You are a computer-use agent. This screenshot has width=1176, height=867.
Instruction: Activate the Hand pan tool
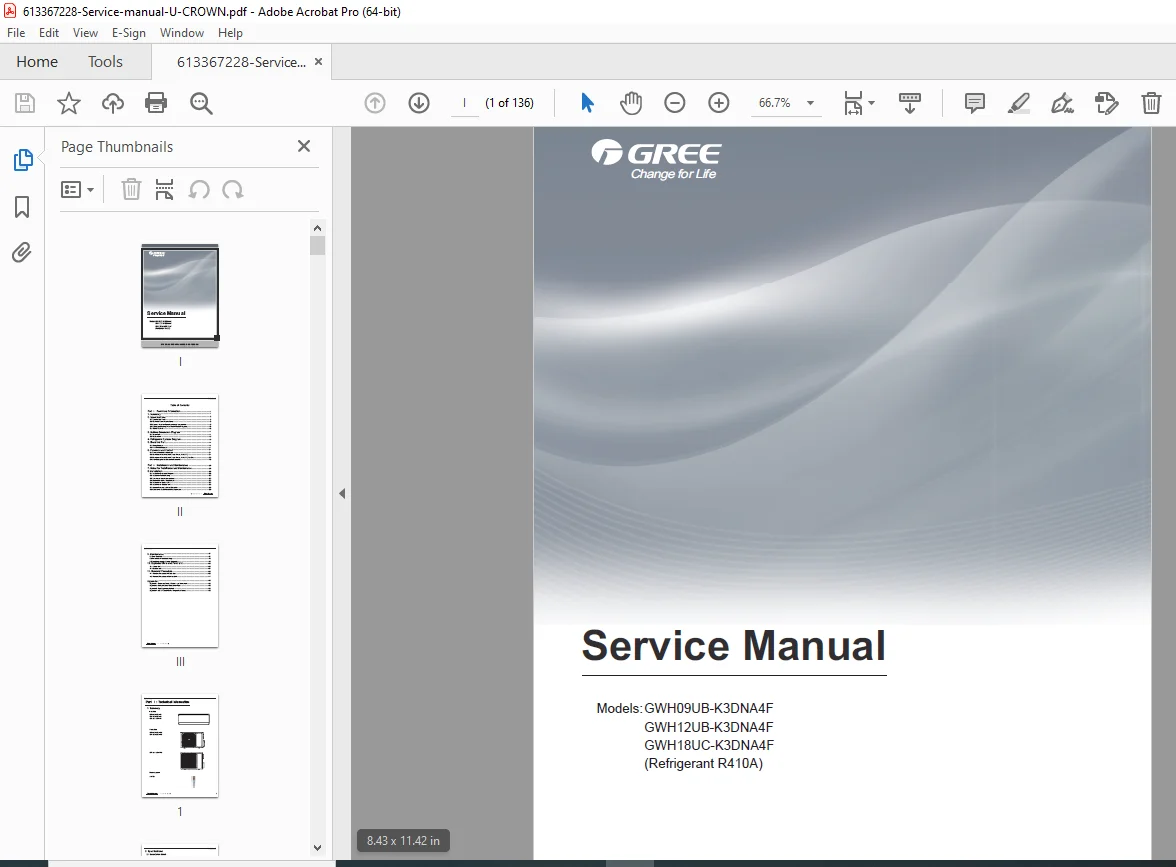631,103
